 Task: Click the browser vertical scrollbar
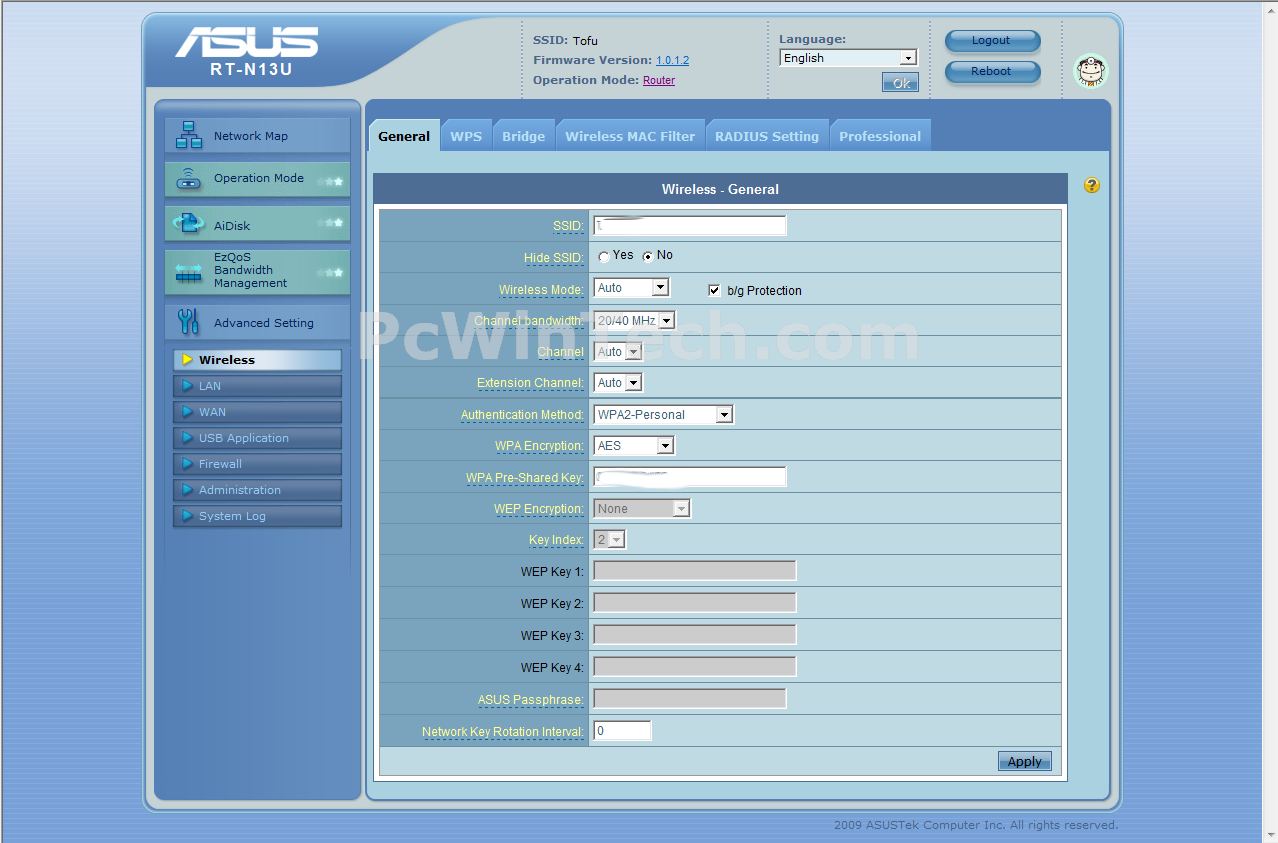click(1270, 421)
